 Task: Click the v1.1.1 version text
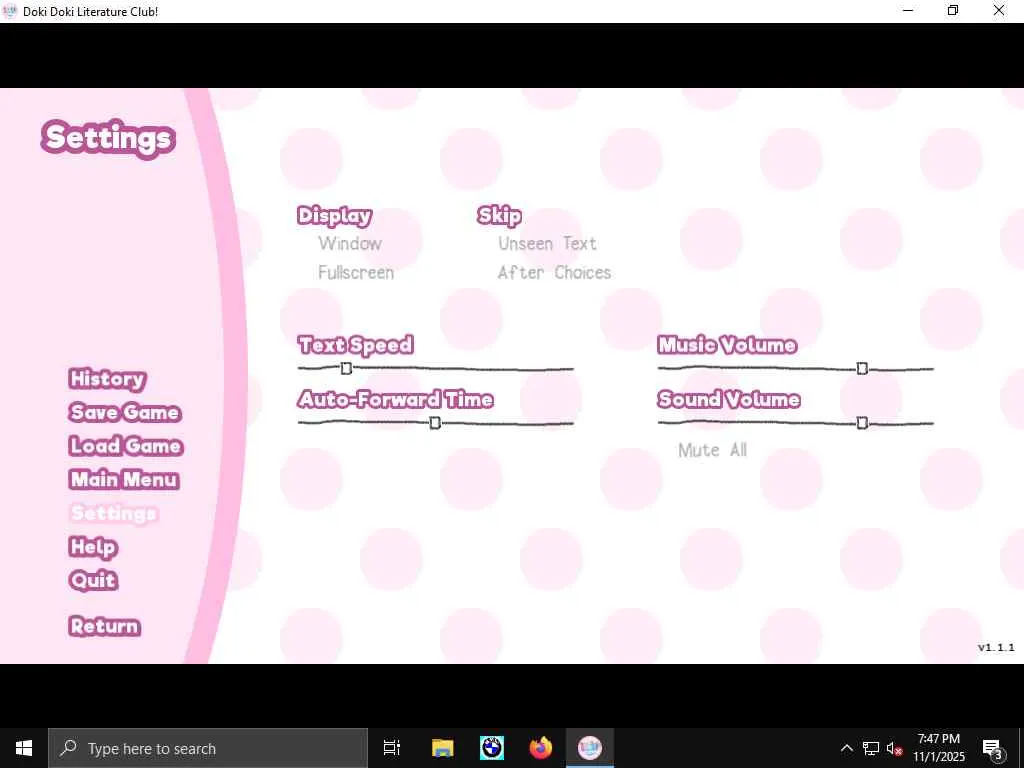coord(996,648)
